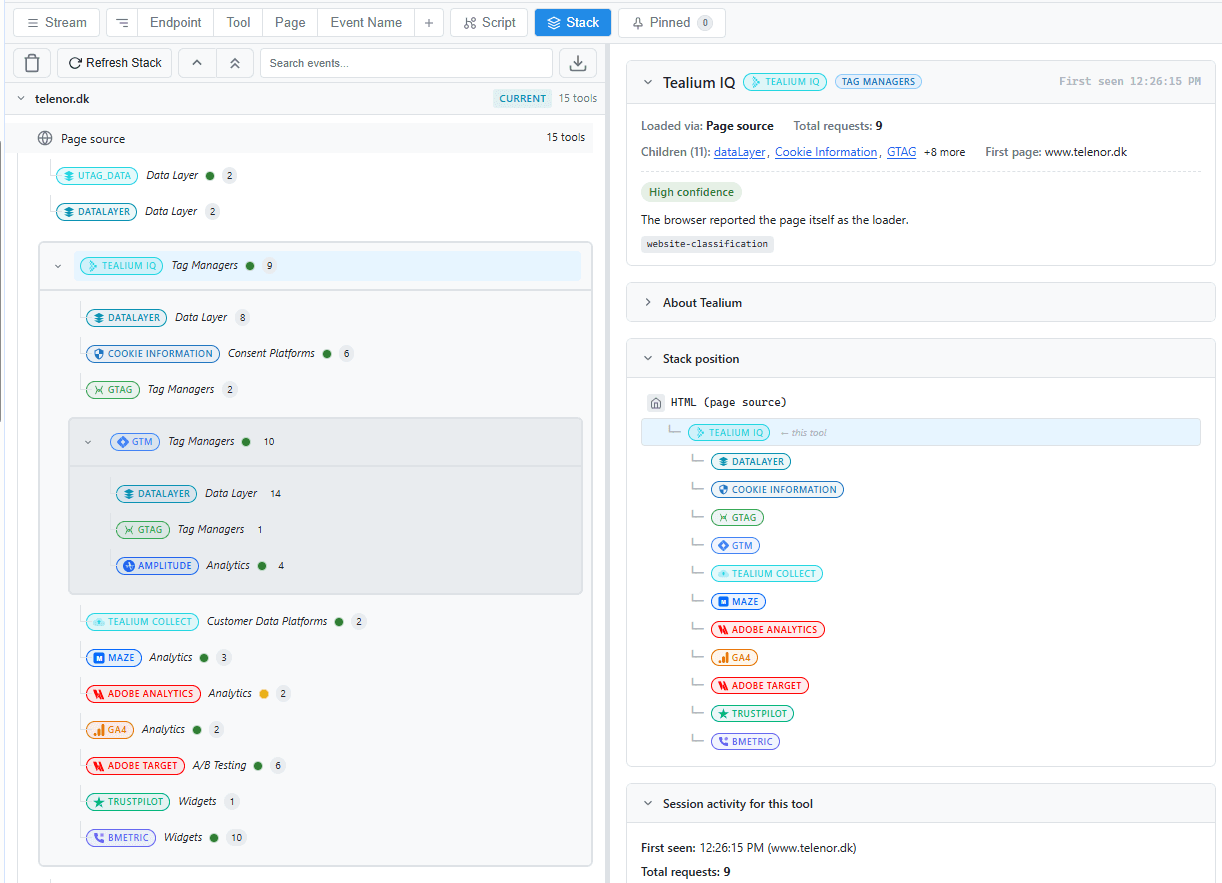This screenshot has height=883, width=1222.
Task: Click '15 tools' on the Page source row
Action: [566, 138]
